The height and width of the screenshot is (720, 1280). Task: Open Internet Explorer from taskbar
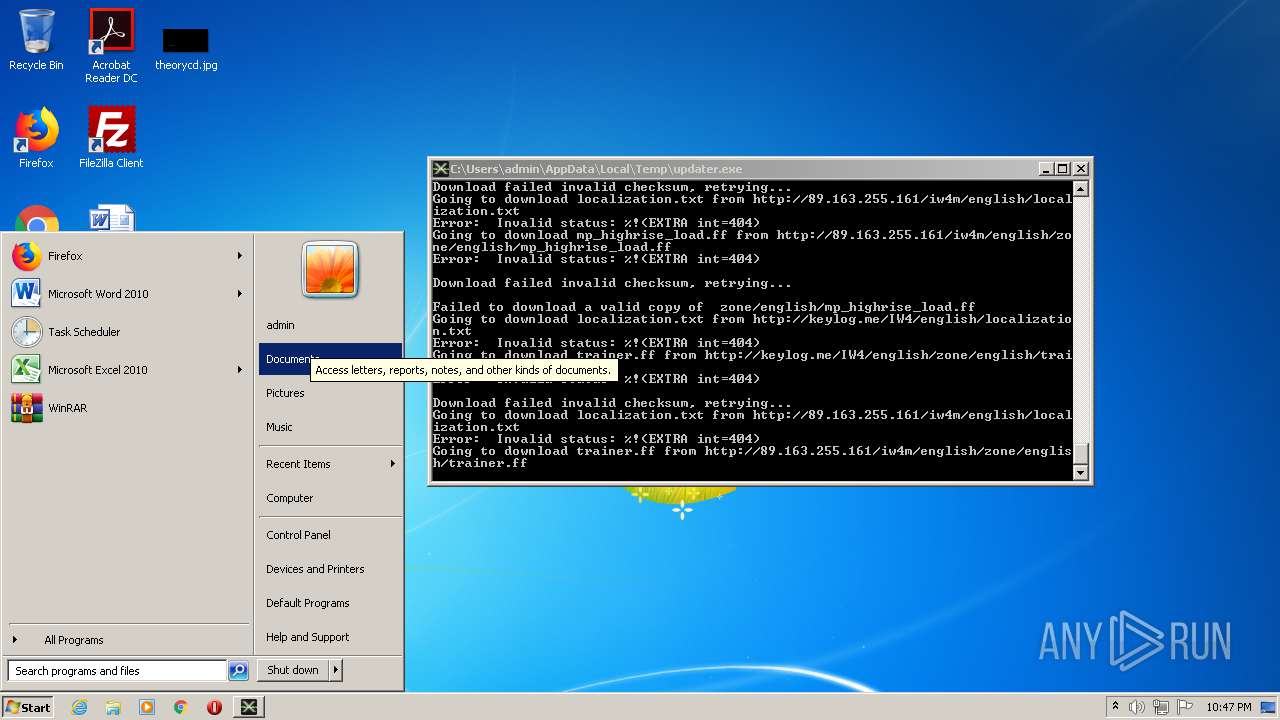[x=80, y=707]
